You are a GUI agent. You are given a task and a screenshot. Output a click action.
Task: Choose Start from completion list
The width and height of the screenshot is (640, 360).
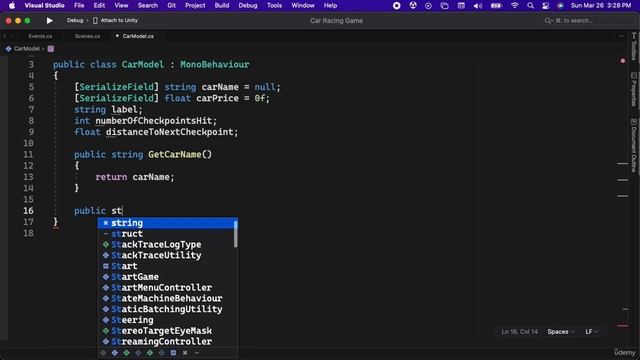pos(167,266)
